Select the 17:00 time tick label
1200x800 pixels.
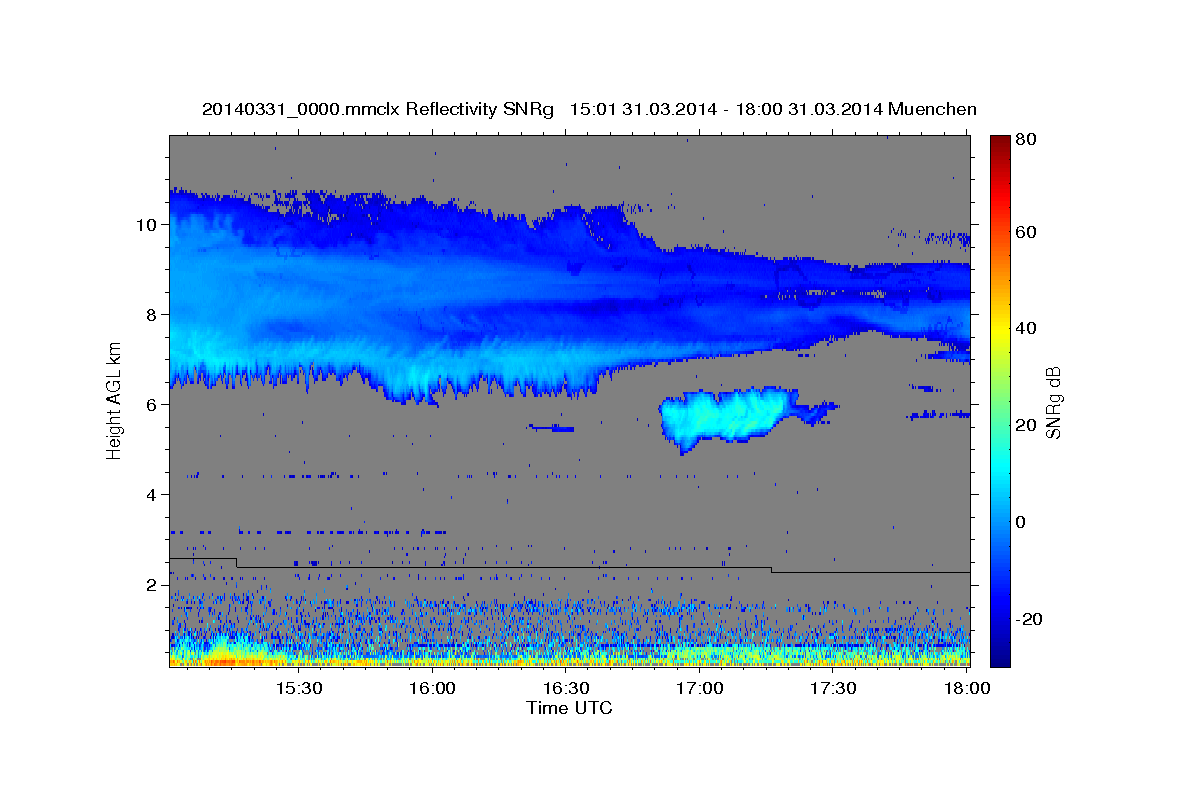coord(700,689)
